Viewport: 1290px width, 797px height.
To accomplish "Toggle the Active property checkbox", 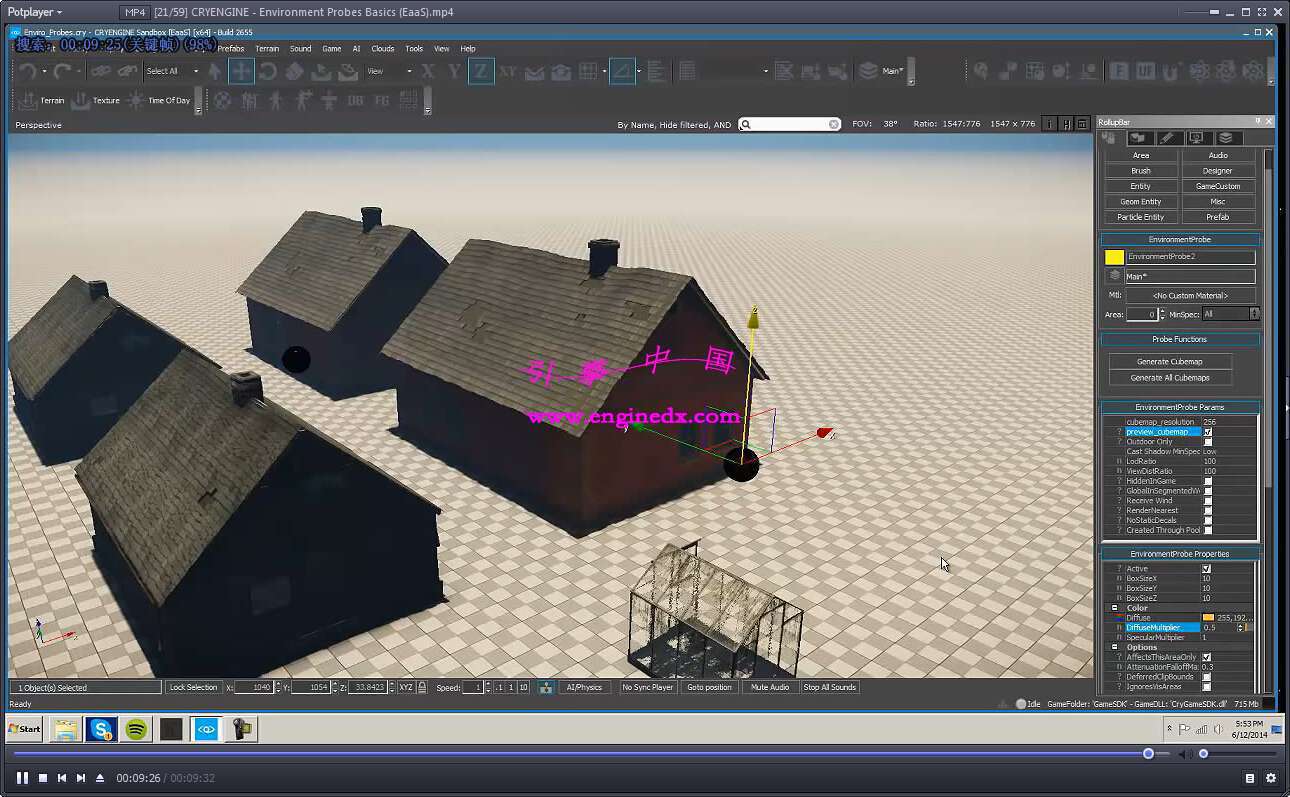I will [1207, 569].
